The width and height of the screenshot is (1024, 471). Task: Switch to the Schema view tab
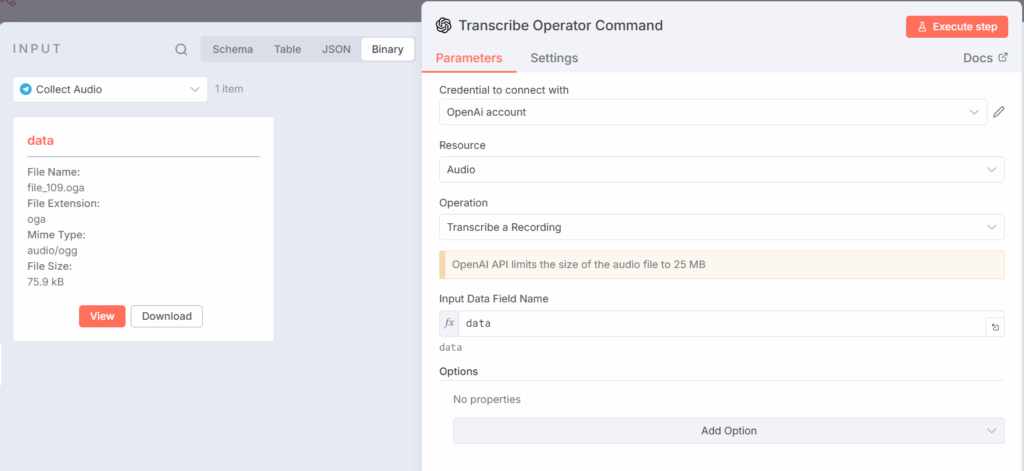232,49
